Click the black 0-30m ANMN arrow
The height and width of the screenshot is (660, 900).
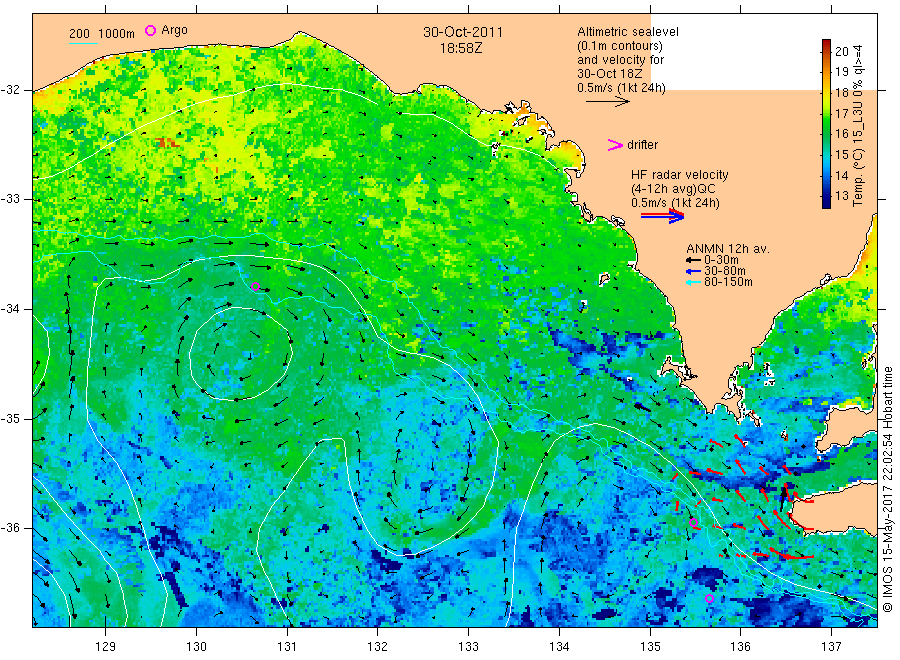coord(694,260)
